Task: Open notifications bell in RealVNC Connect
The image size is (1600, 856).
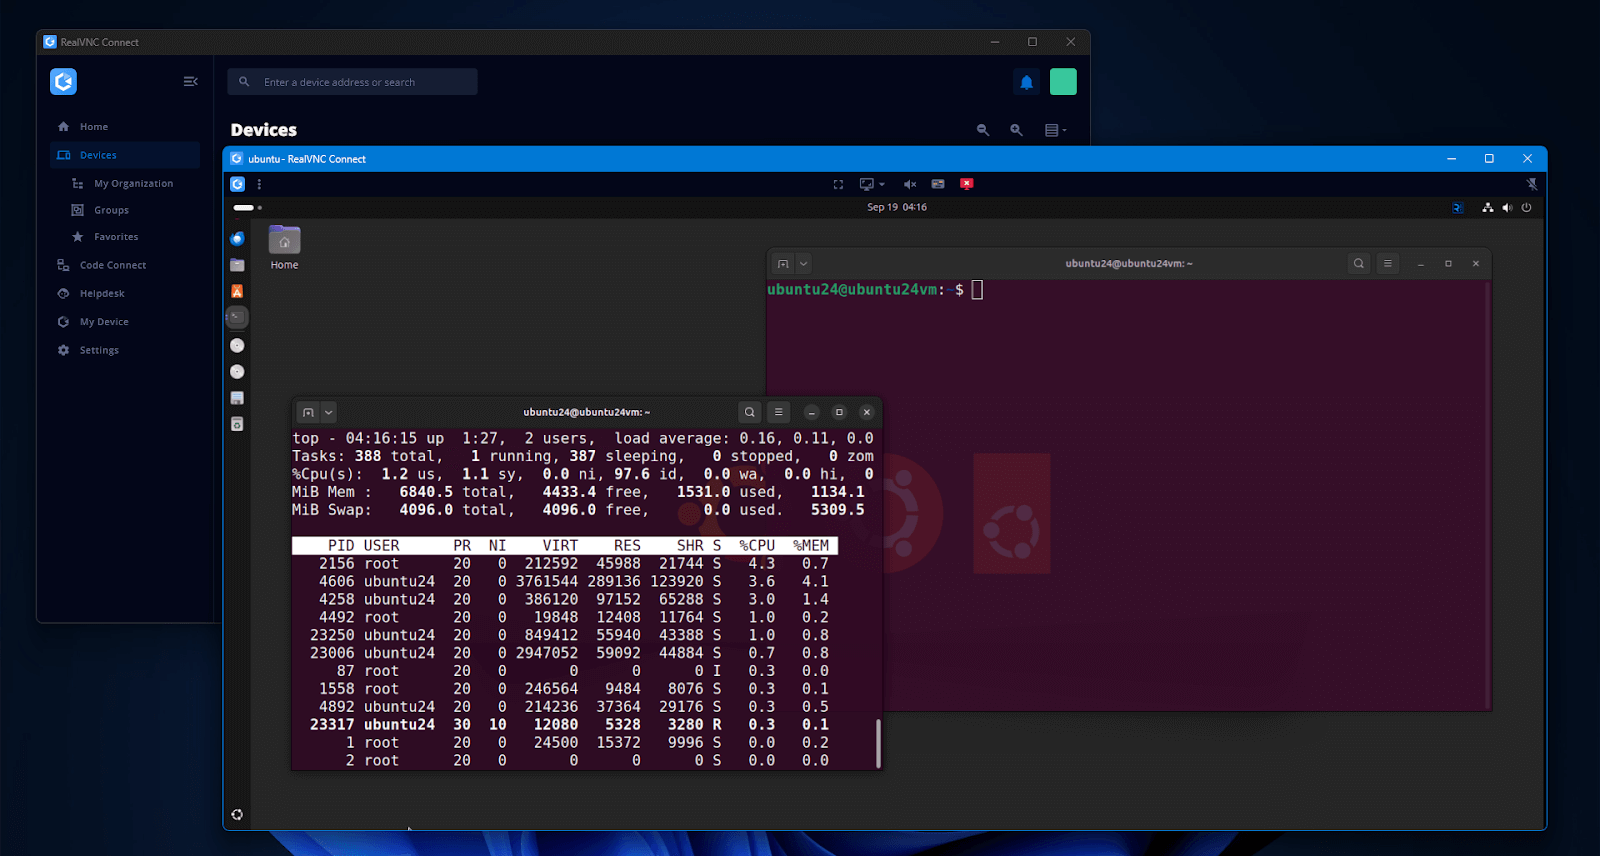Action: [x=1026, y=82]
